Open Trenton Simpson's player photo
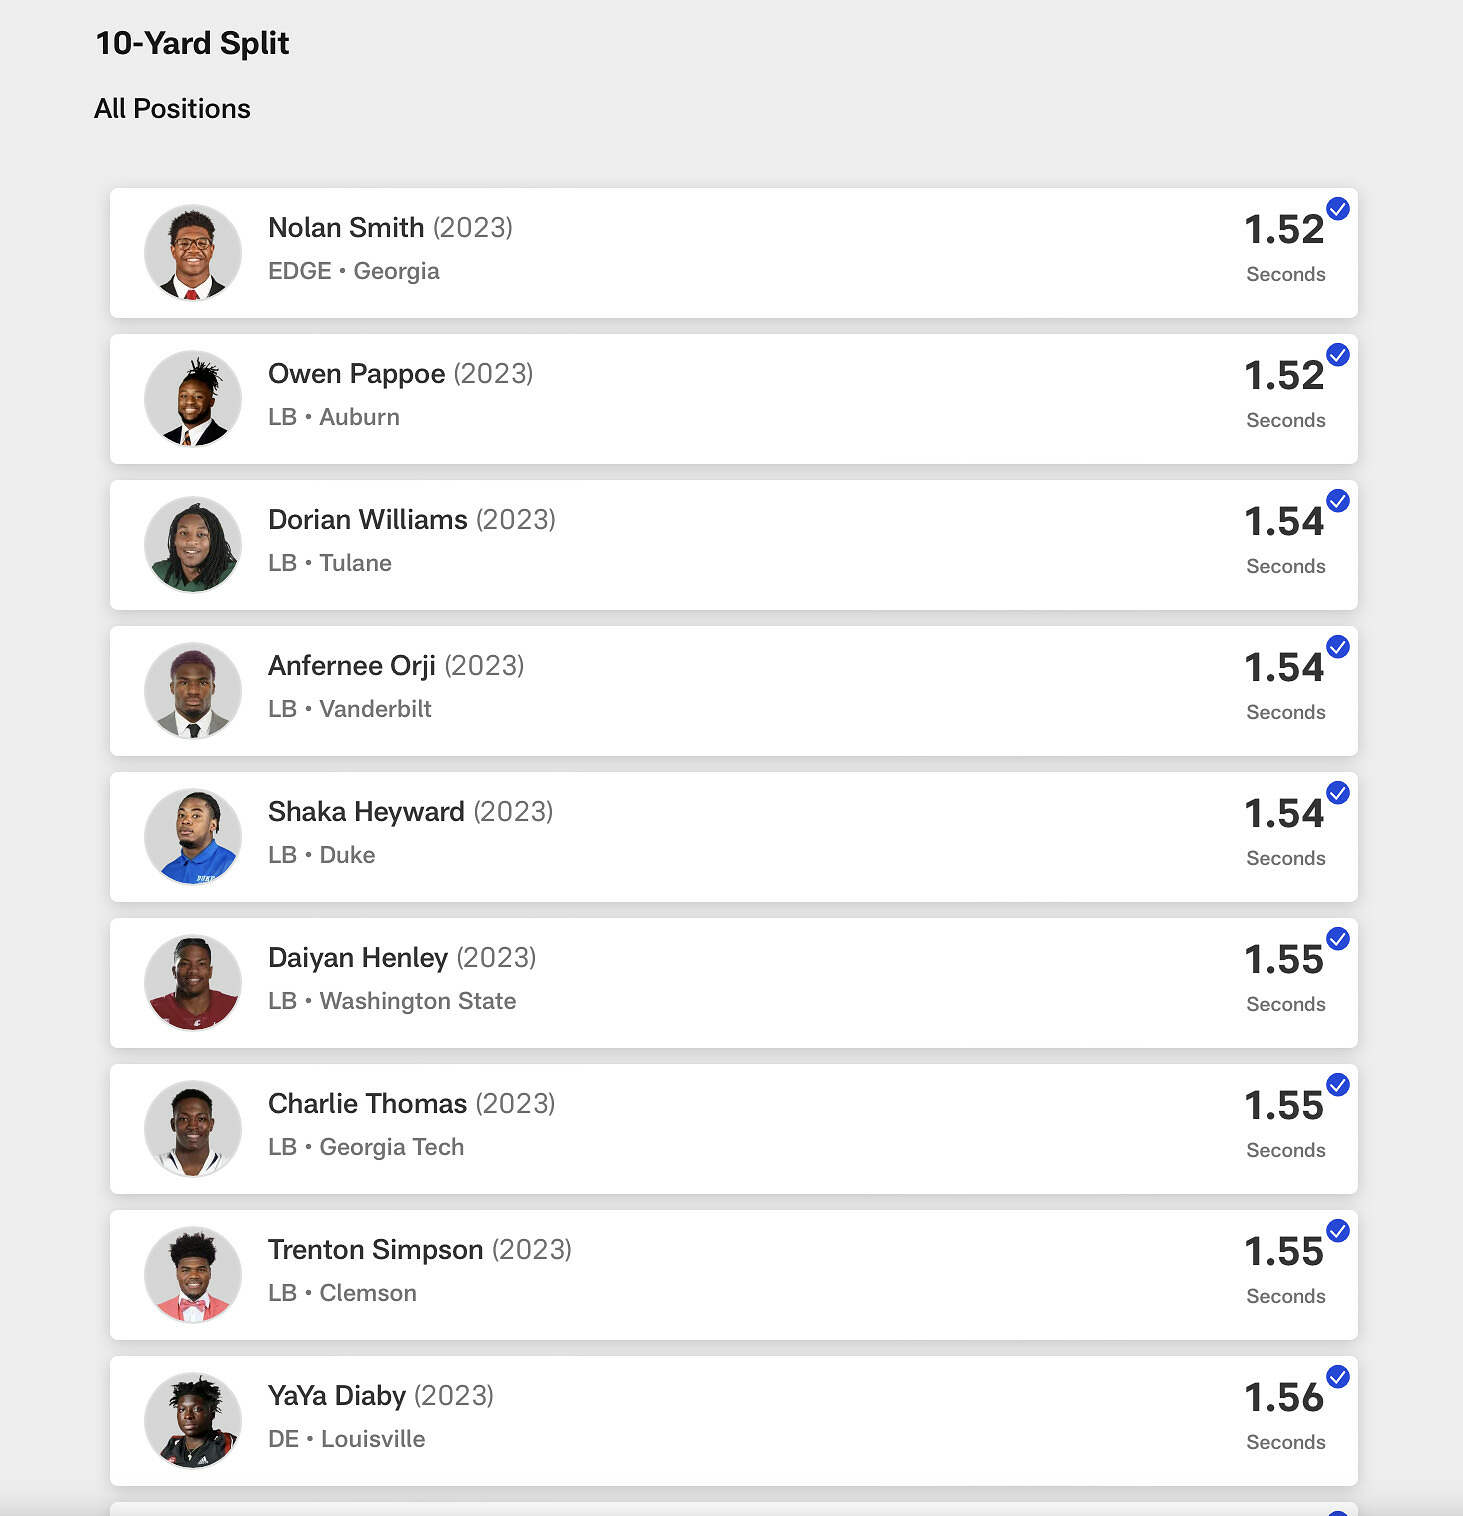1463x1516 pixels. click(x=193, y=1275)
